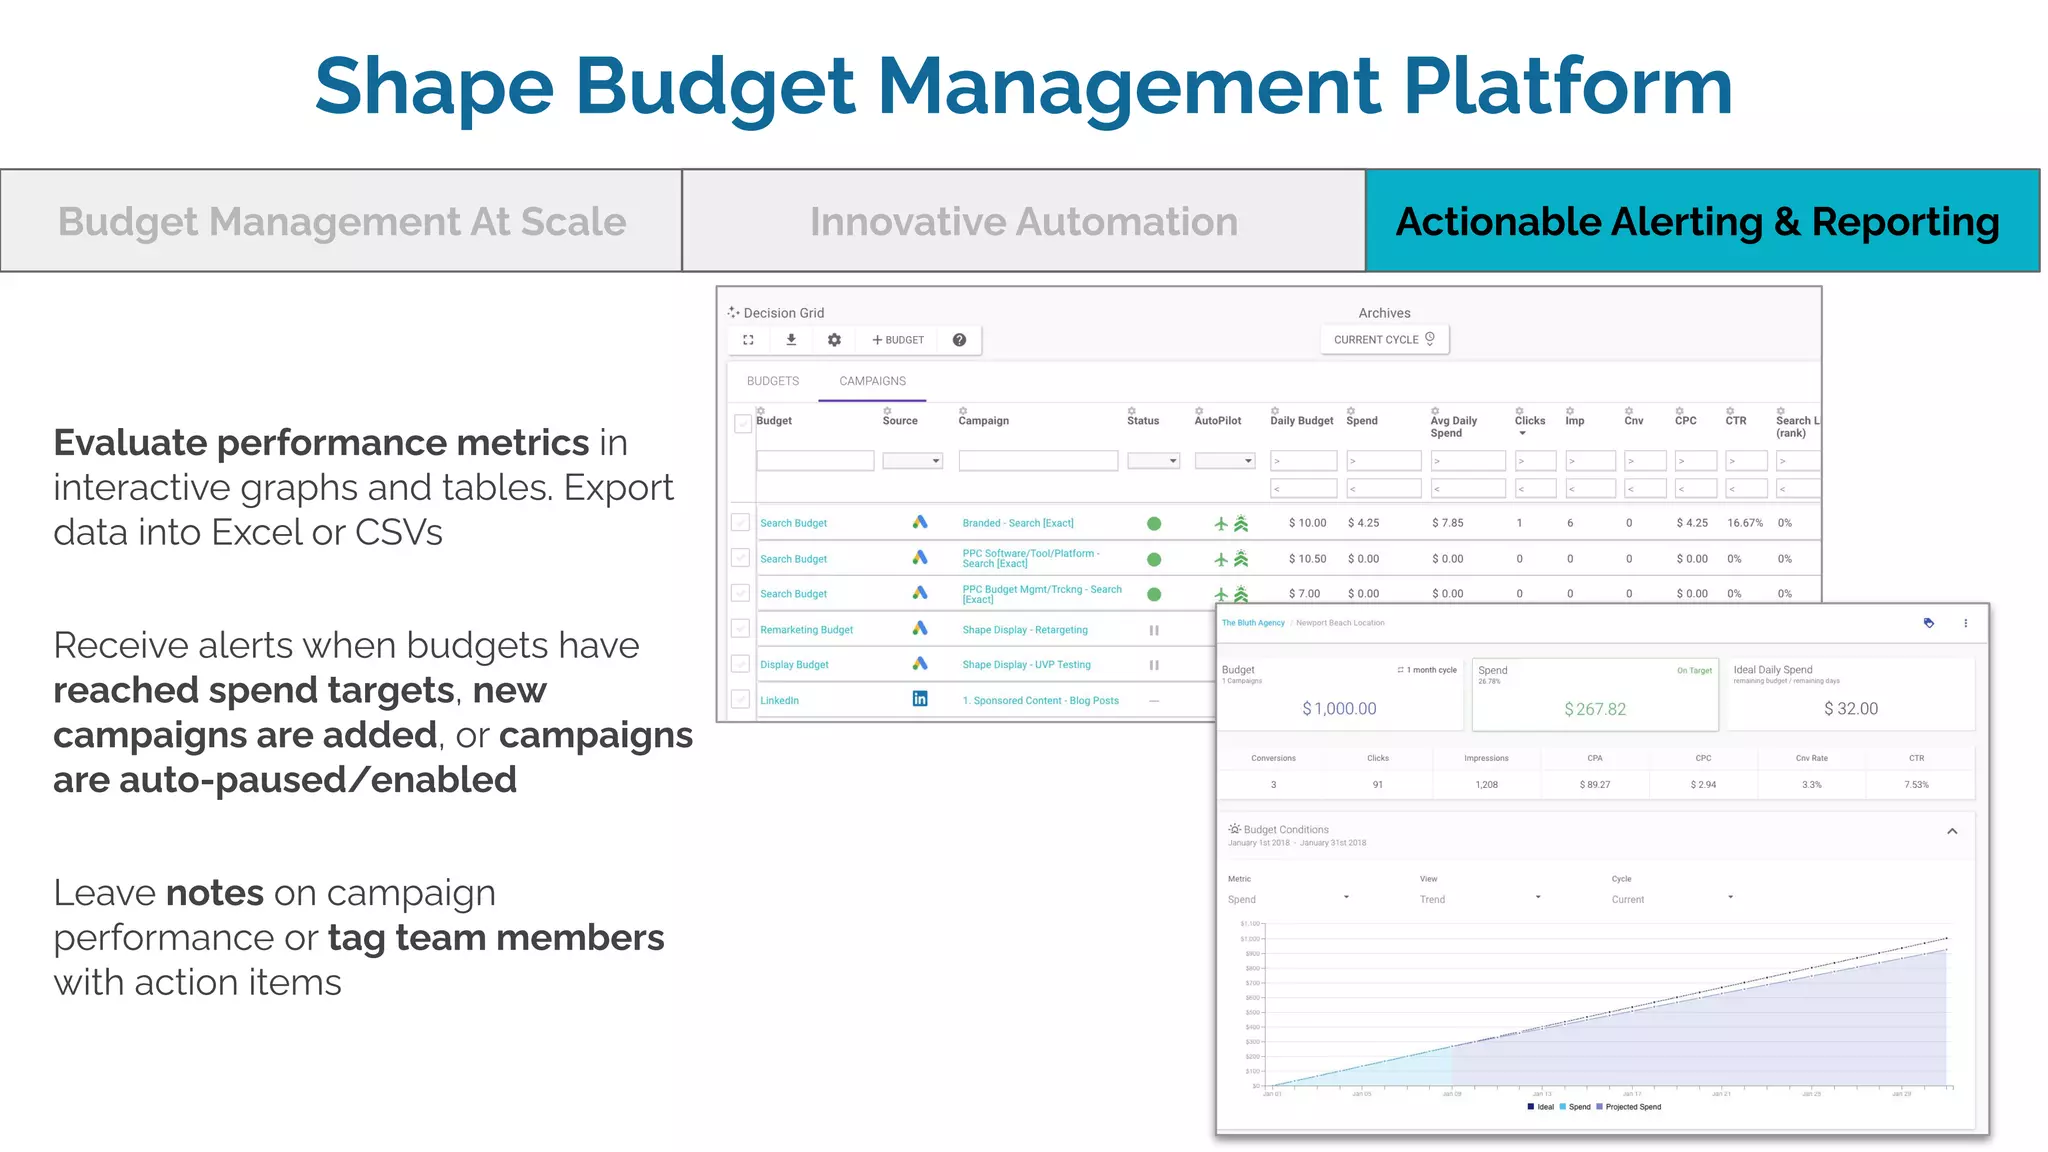
Task: Click gear icon above Campaign column header
Action: (x=963, y=411)
